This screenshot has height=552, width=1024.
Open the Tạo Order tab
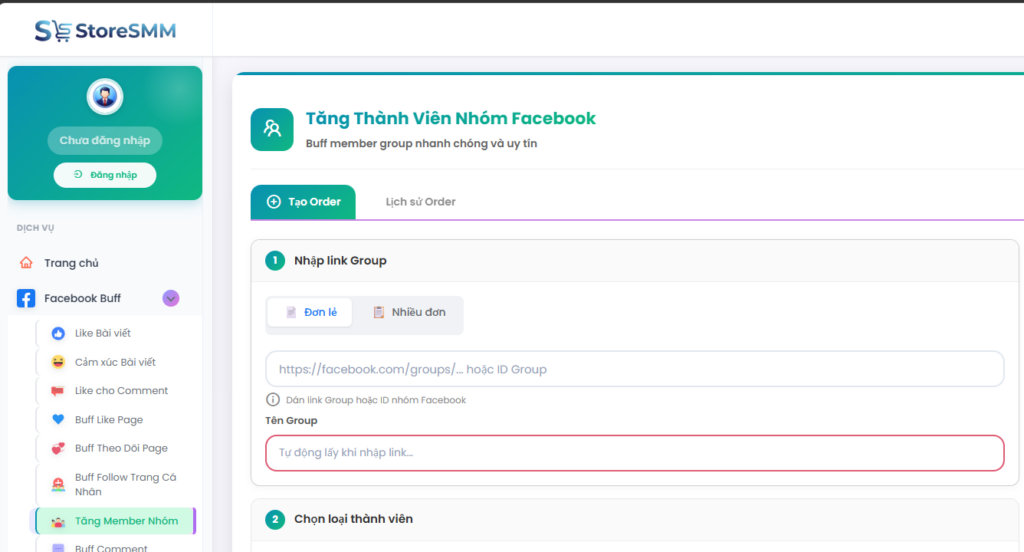point(303,202)
